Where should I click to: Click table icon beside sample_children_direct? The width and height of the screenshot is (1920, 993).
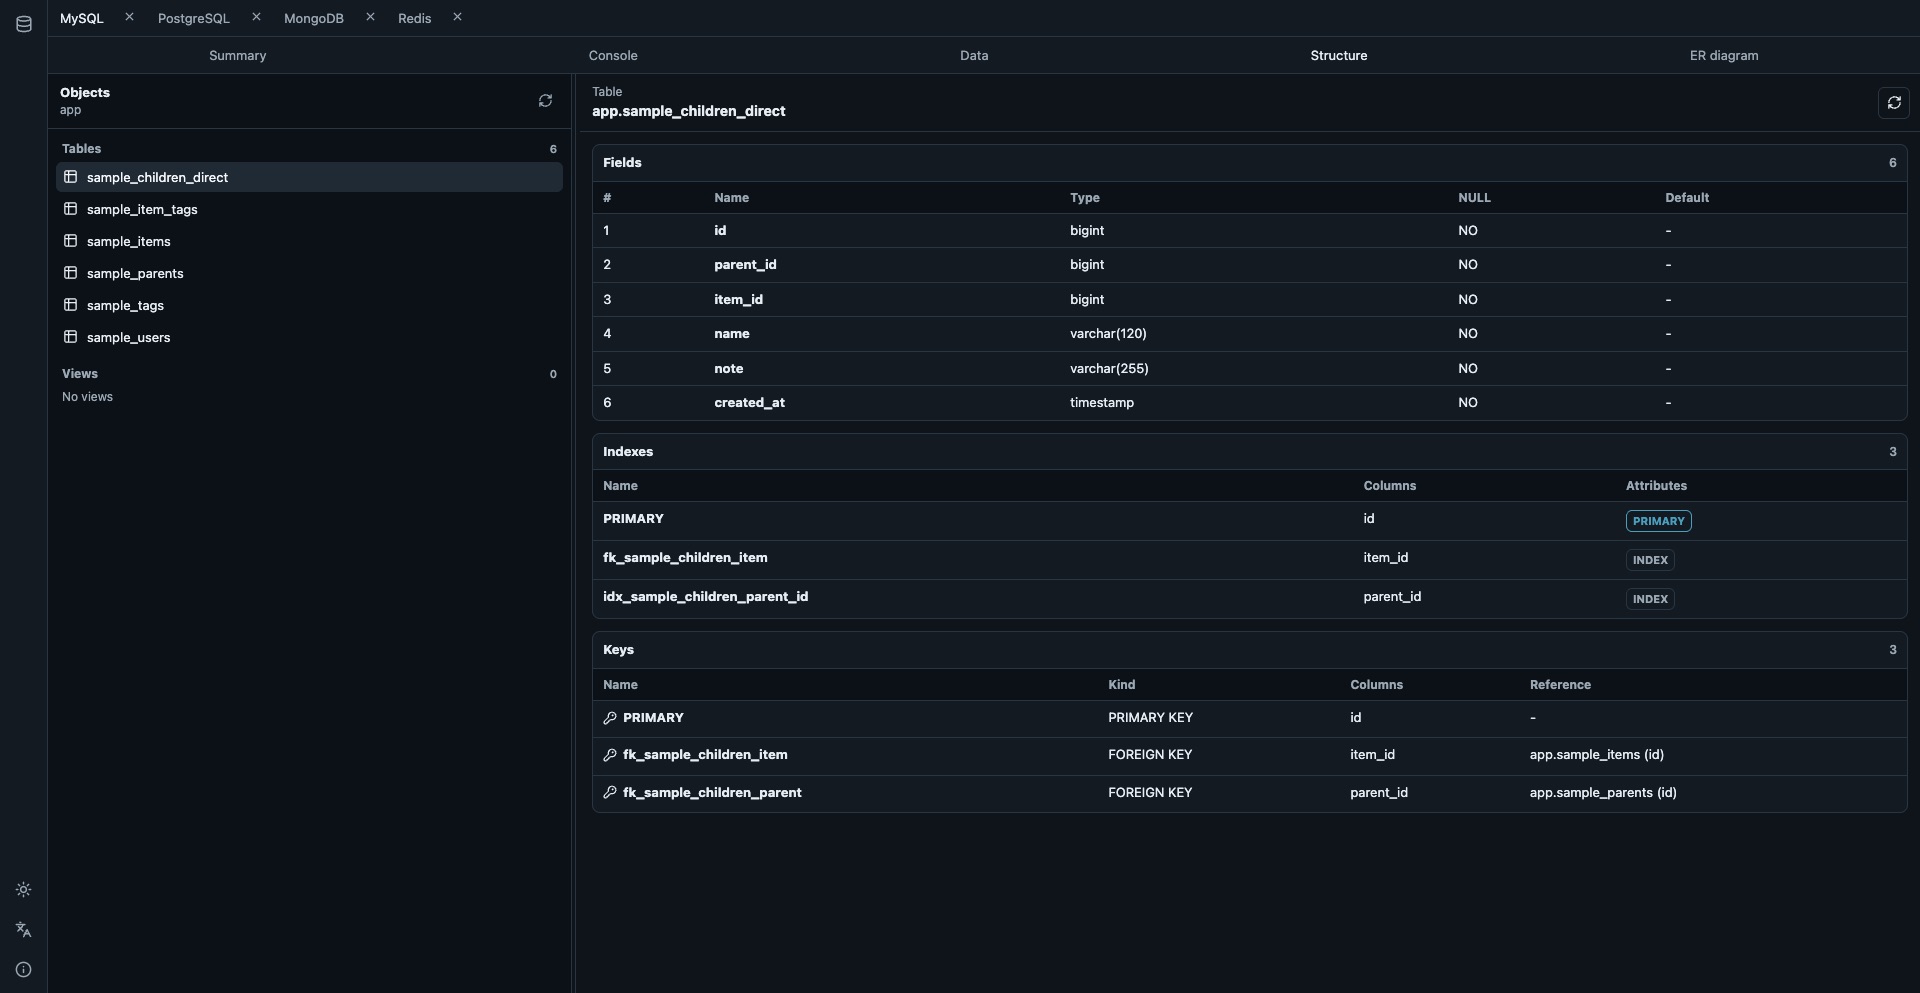(71, 177)
